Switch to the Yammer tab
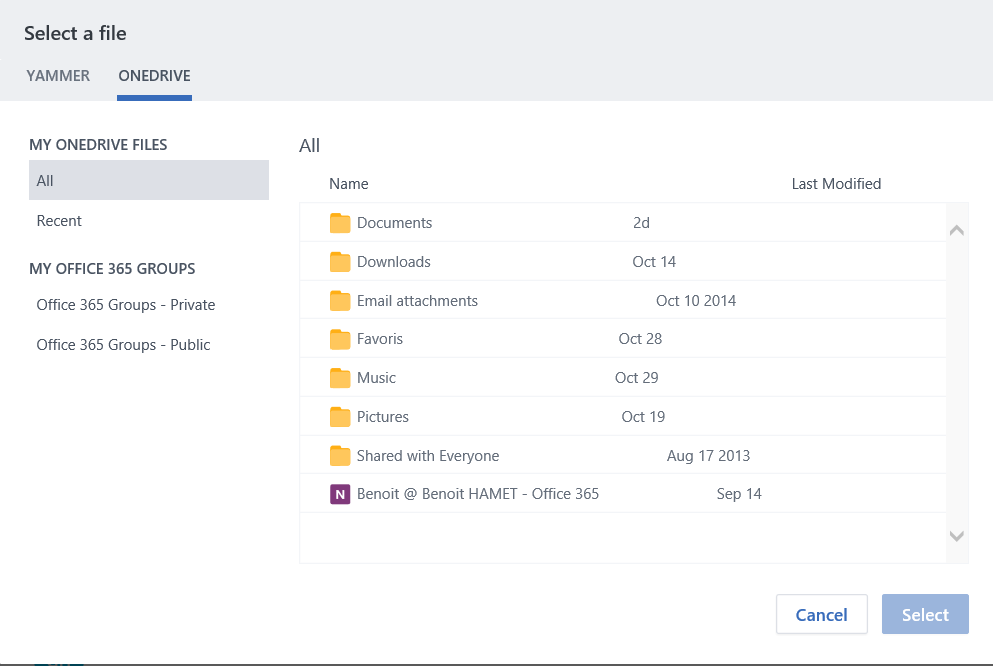Viewport: 993px width, 666px height. pyautogui.click(x=58, y=76)
